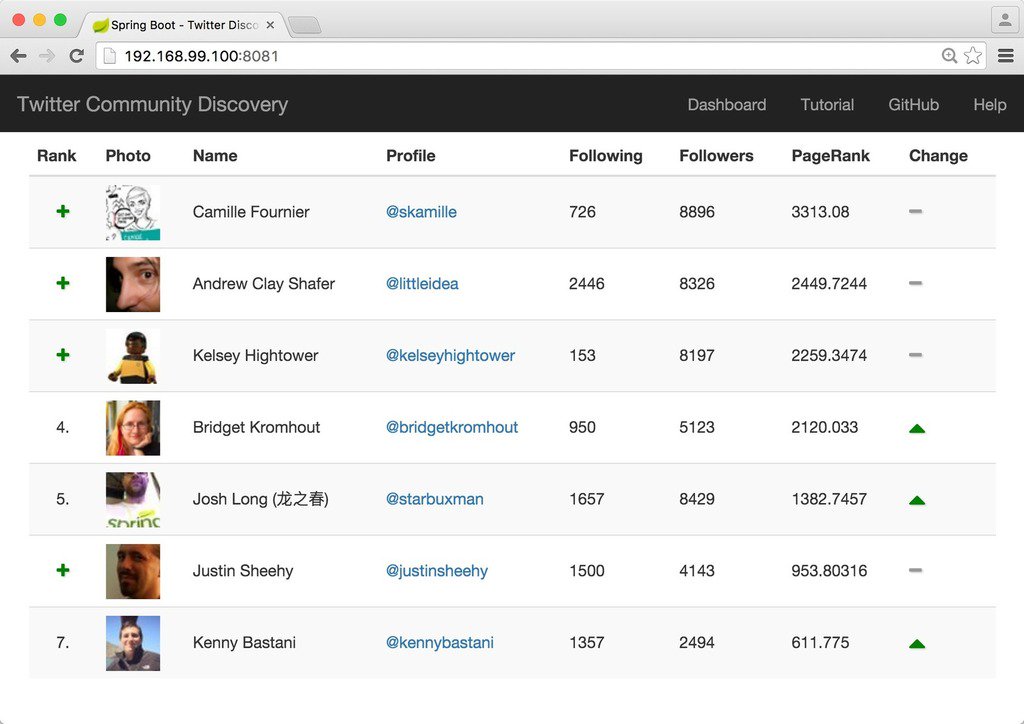1024x724 pixels.
Task: Open the @skamille profile link
Action: [x=421, y=212]
